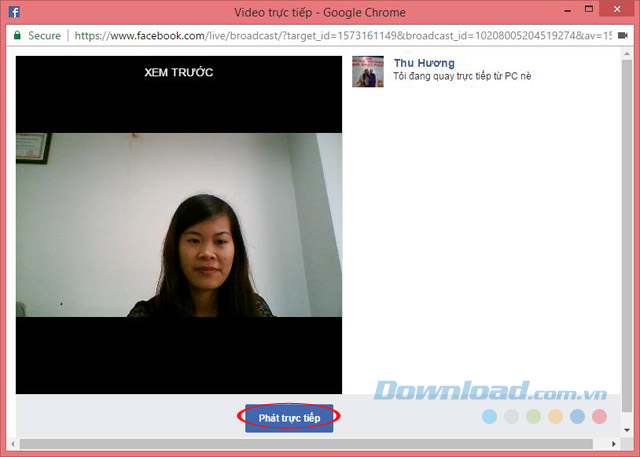
Task: Click the horizontal scrollbar thumb
Action: pos(306,444)
